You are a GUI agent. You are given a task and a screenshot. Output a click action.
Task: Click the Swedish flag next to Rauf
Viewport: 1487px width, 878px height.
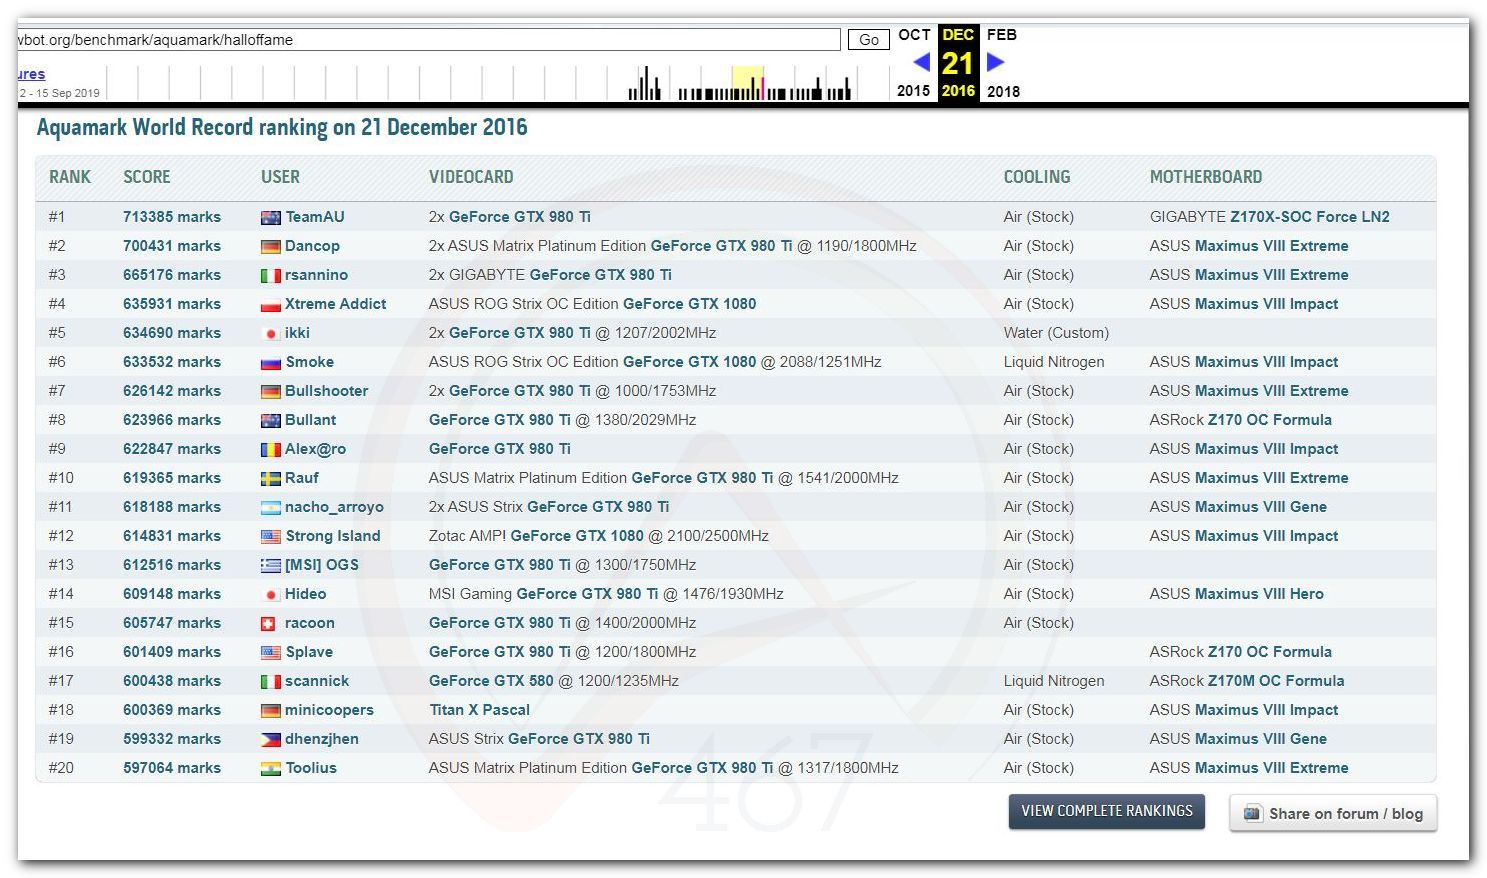pos(270,478)
